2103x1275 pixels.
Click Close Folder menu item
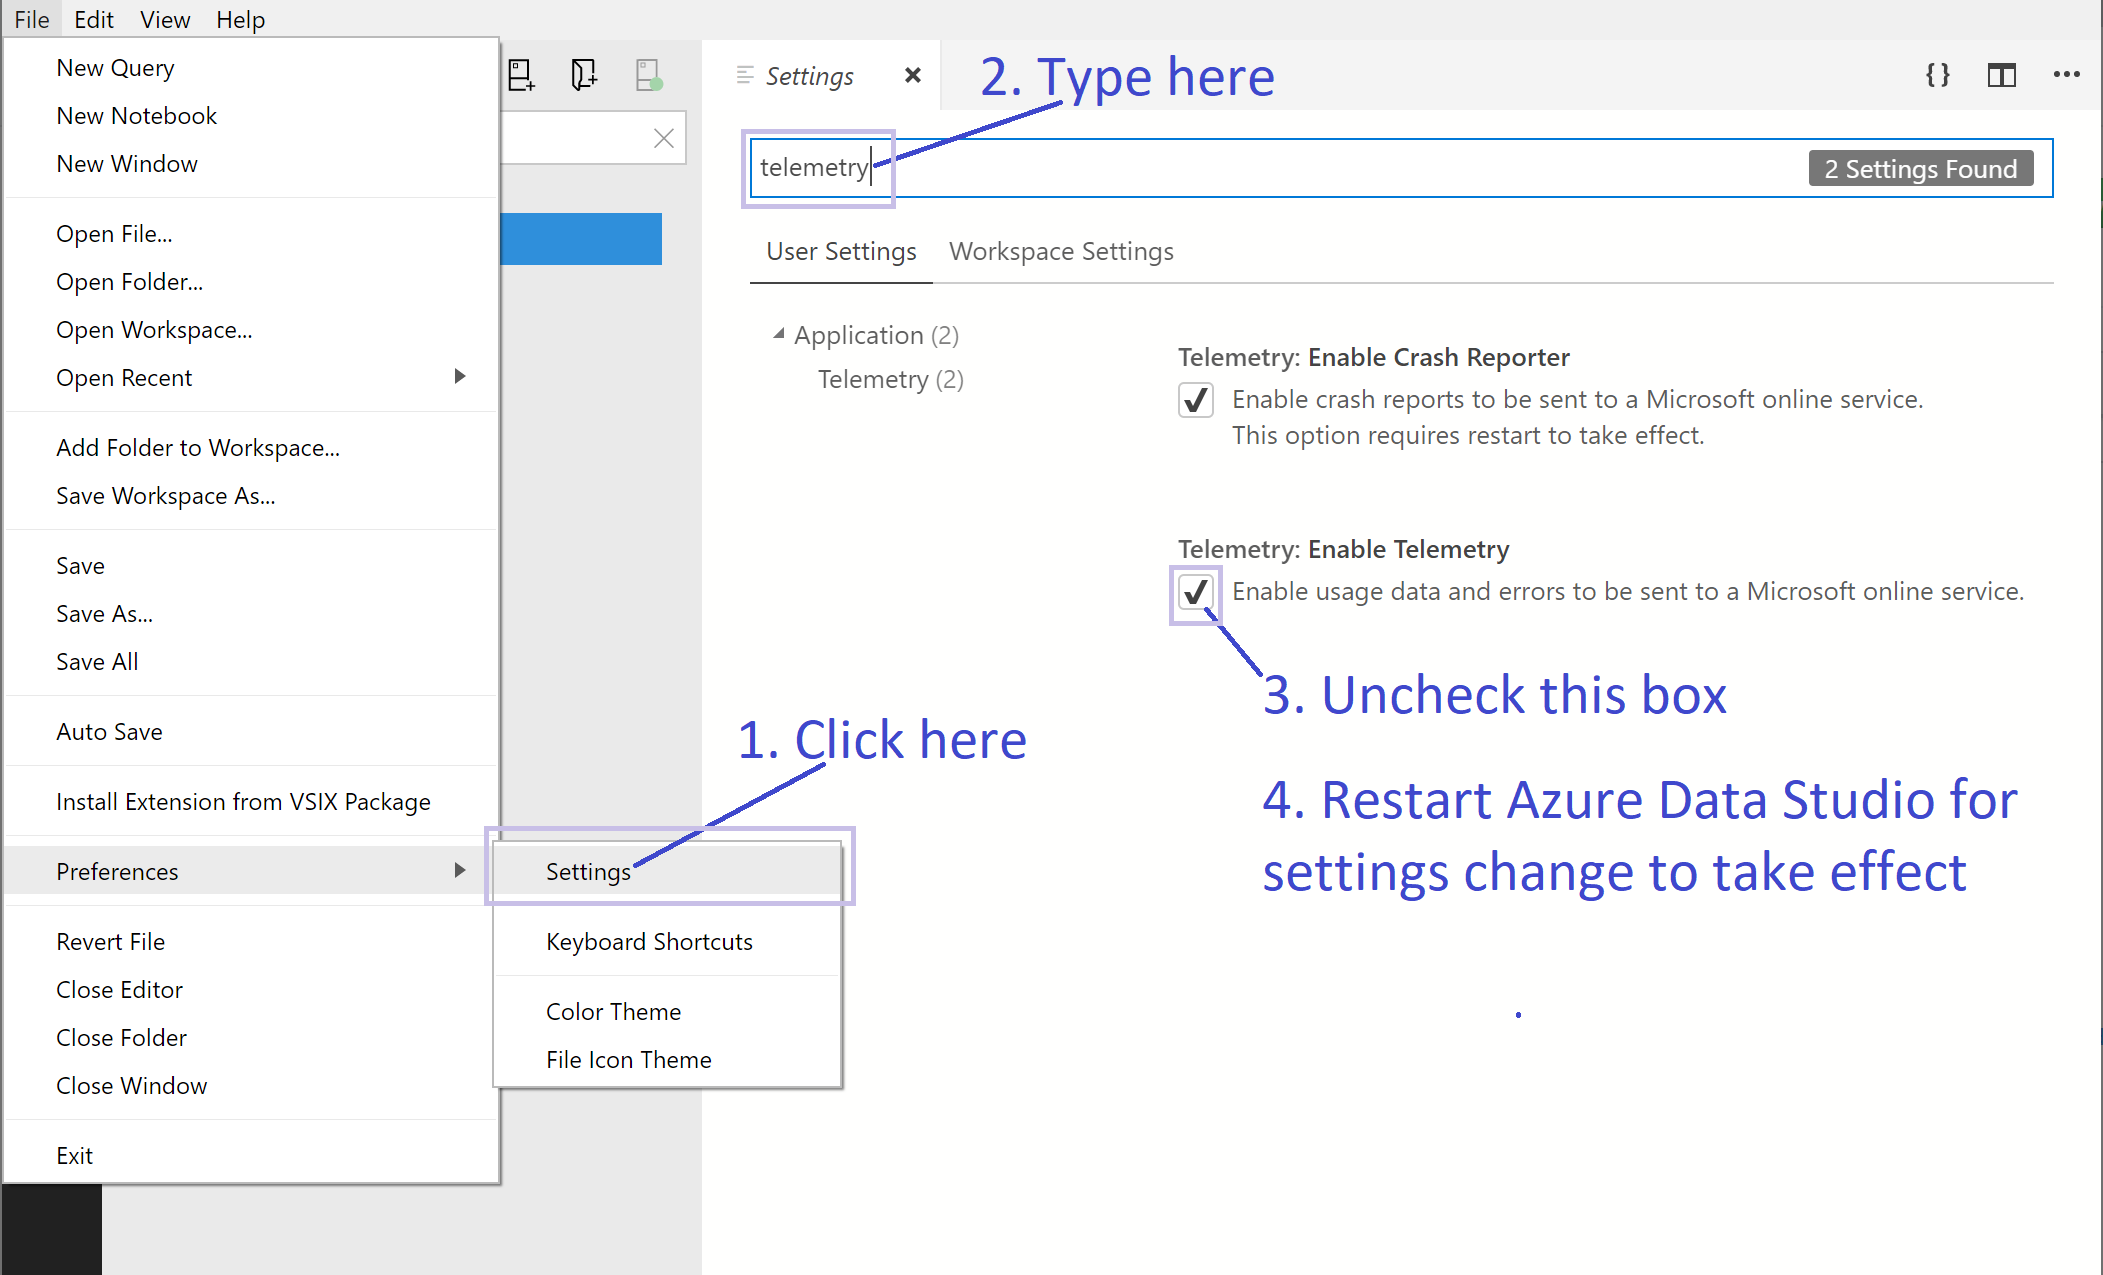pos(251,1038)
